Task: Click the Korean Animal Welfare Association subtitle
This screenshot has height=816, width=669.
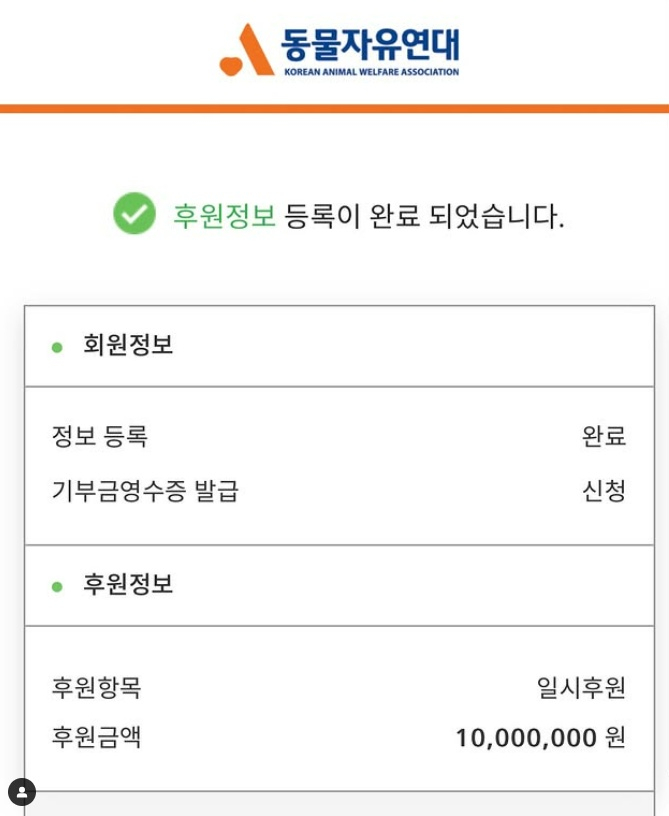Action: point(371,72)
